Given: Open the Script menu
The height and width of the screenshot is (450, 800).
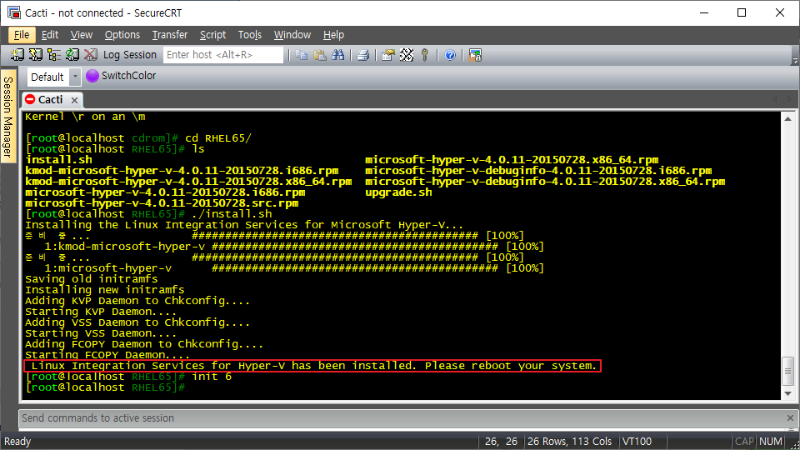Looking at the screenshot, I should click(212, 35).
